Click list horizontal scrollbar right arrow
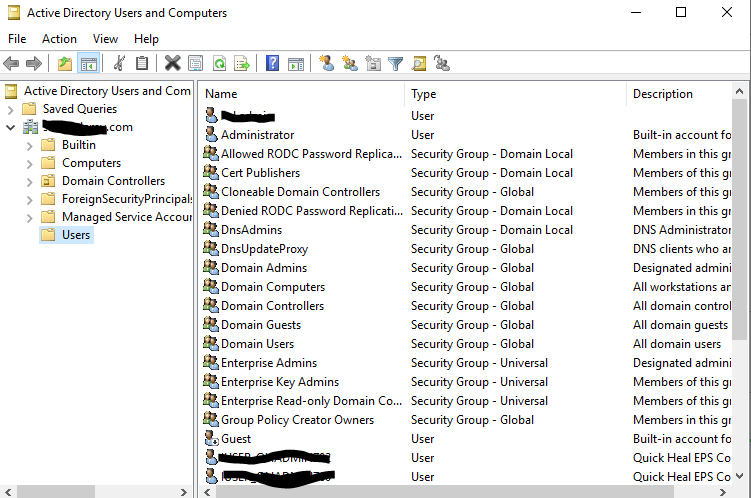The image size is (751, 498). (x=723, y=492)
